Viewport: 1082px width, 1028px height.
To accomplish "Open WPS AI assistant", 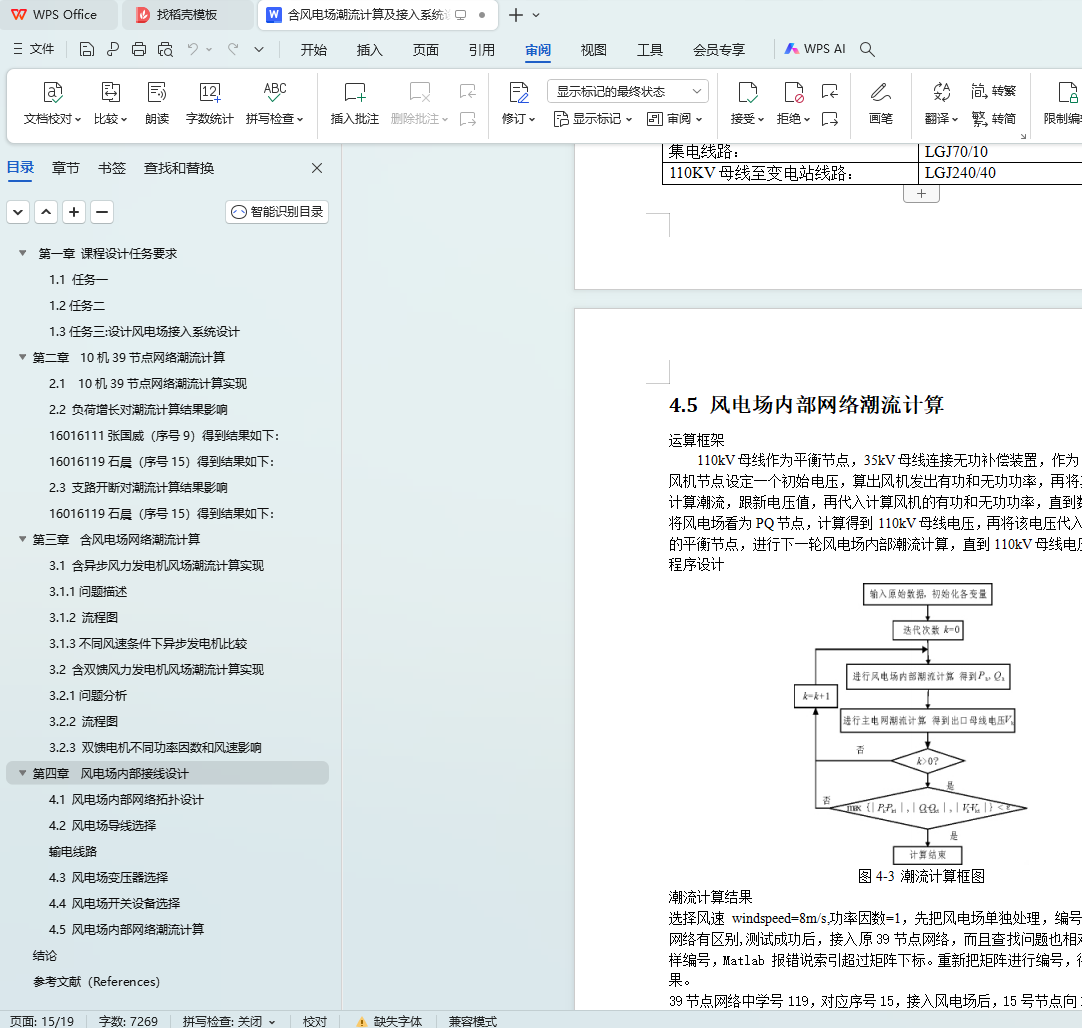I will 815,49.
